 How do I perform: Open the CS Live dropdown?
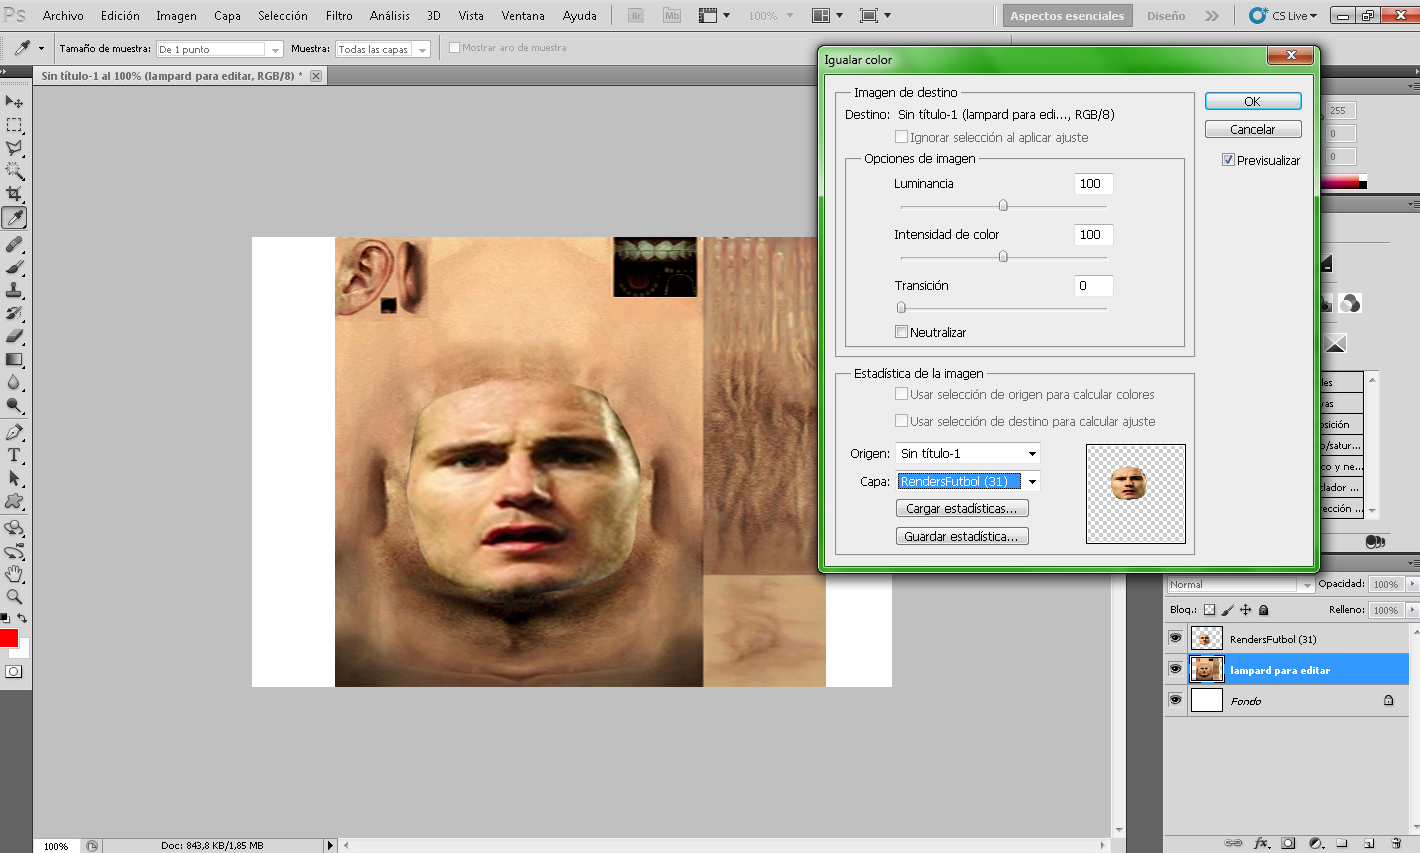1284,16
